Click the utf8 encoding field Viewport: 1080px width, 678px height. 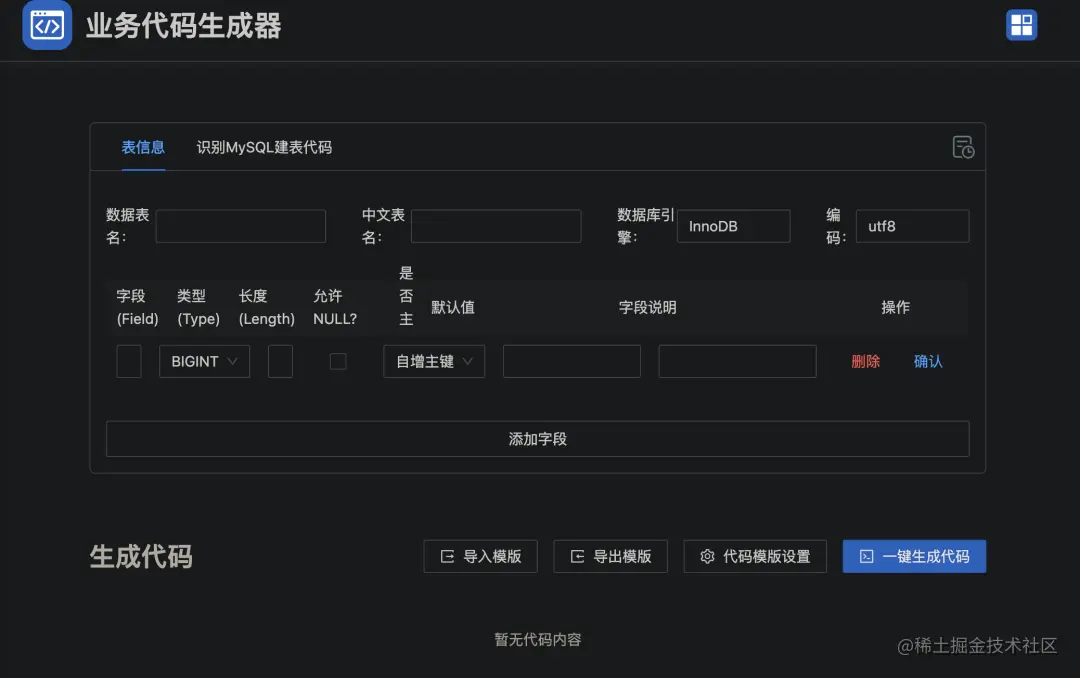912,226
